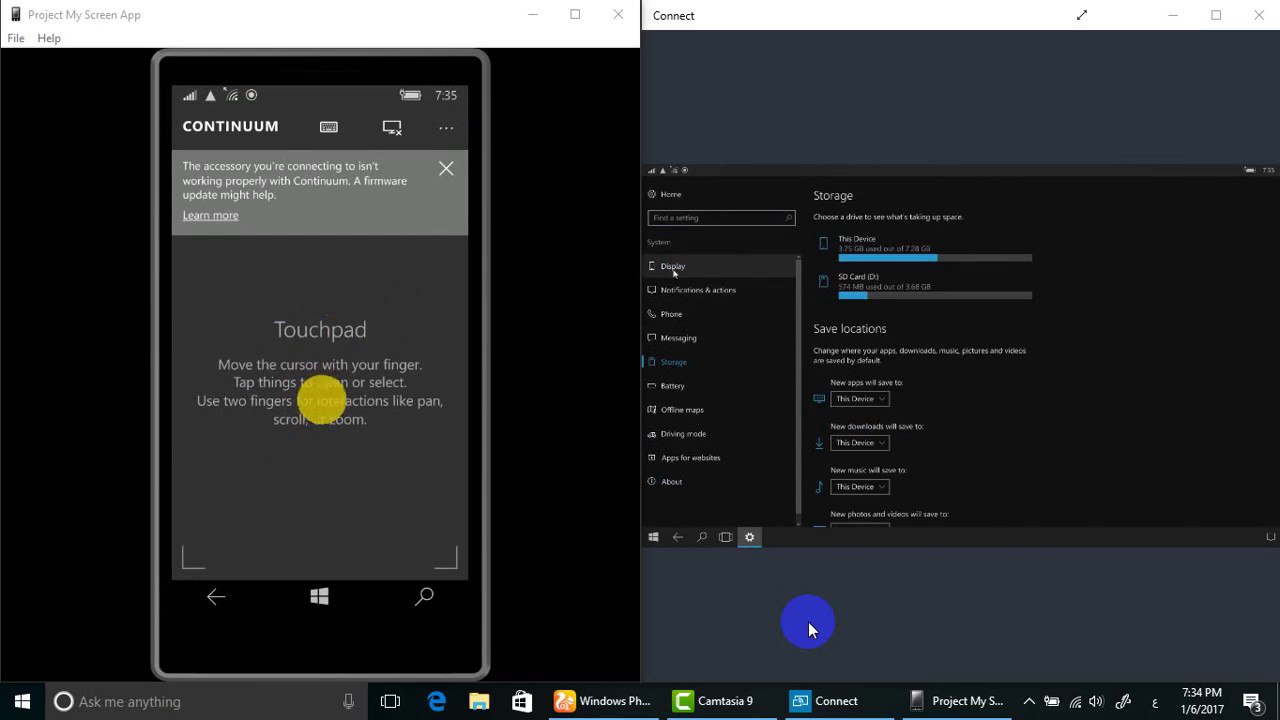Select Display in settings sidebar
Screen dimensions: 1280x720
click(720, 266)
